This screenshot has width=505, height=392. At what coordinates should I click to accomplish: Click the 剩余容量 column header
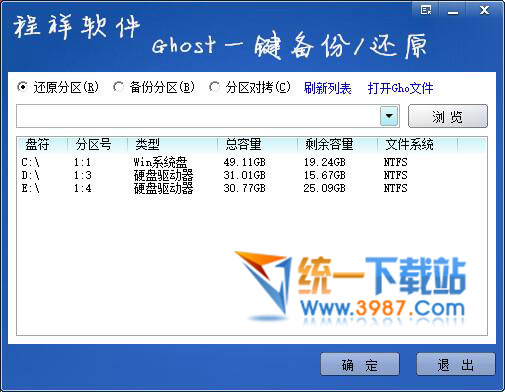click(x=337, y=145)
